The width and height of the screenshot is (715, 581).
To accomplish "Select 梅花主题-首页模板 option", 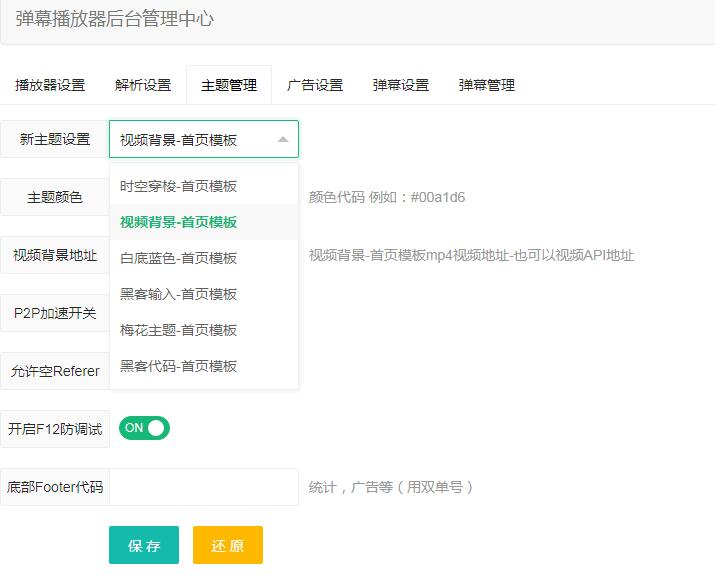I will pos(204,330).
